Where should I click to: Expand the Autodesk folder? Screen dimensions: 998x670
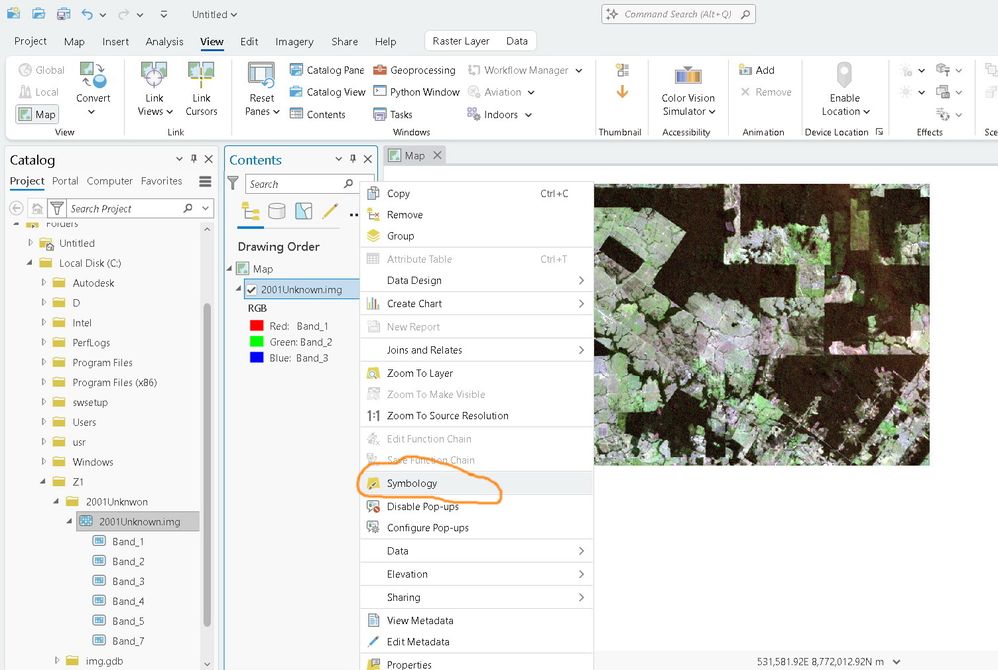[x=43, y=282]
